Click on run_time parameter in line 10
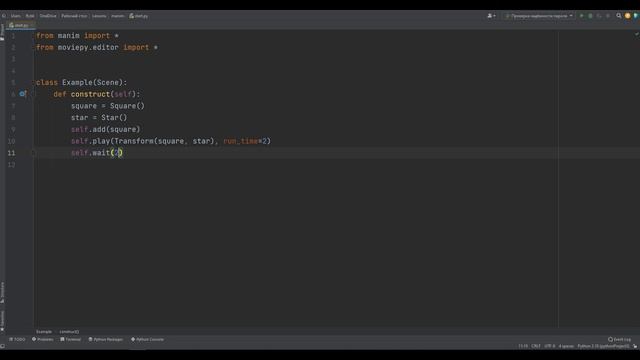This screenshot has height=360, width=640. (241, 141)
